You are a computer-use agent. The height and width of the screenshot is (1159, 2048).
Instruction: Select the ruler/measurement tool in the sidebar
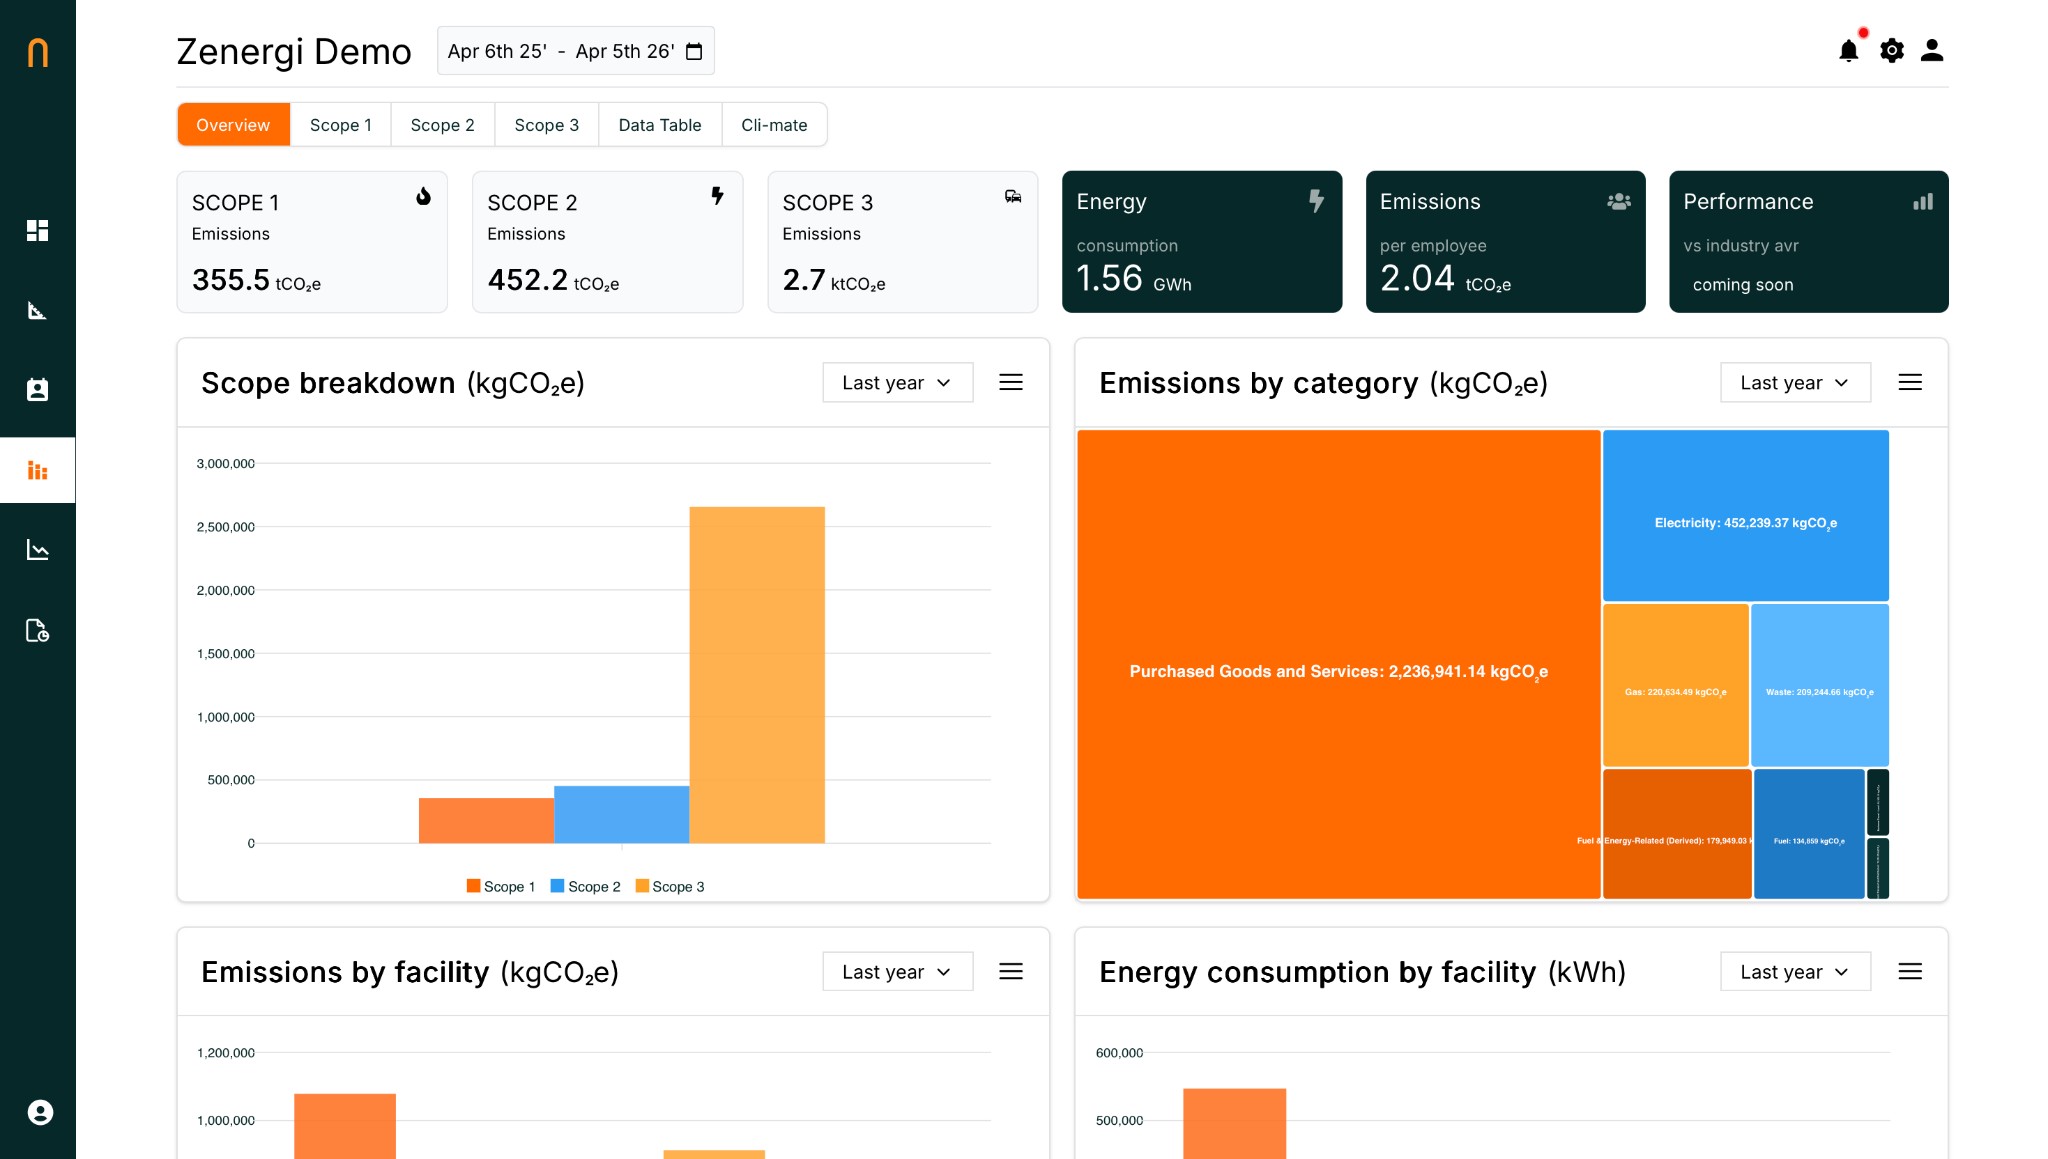click(38, 310)
